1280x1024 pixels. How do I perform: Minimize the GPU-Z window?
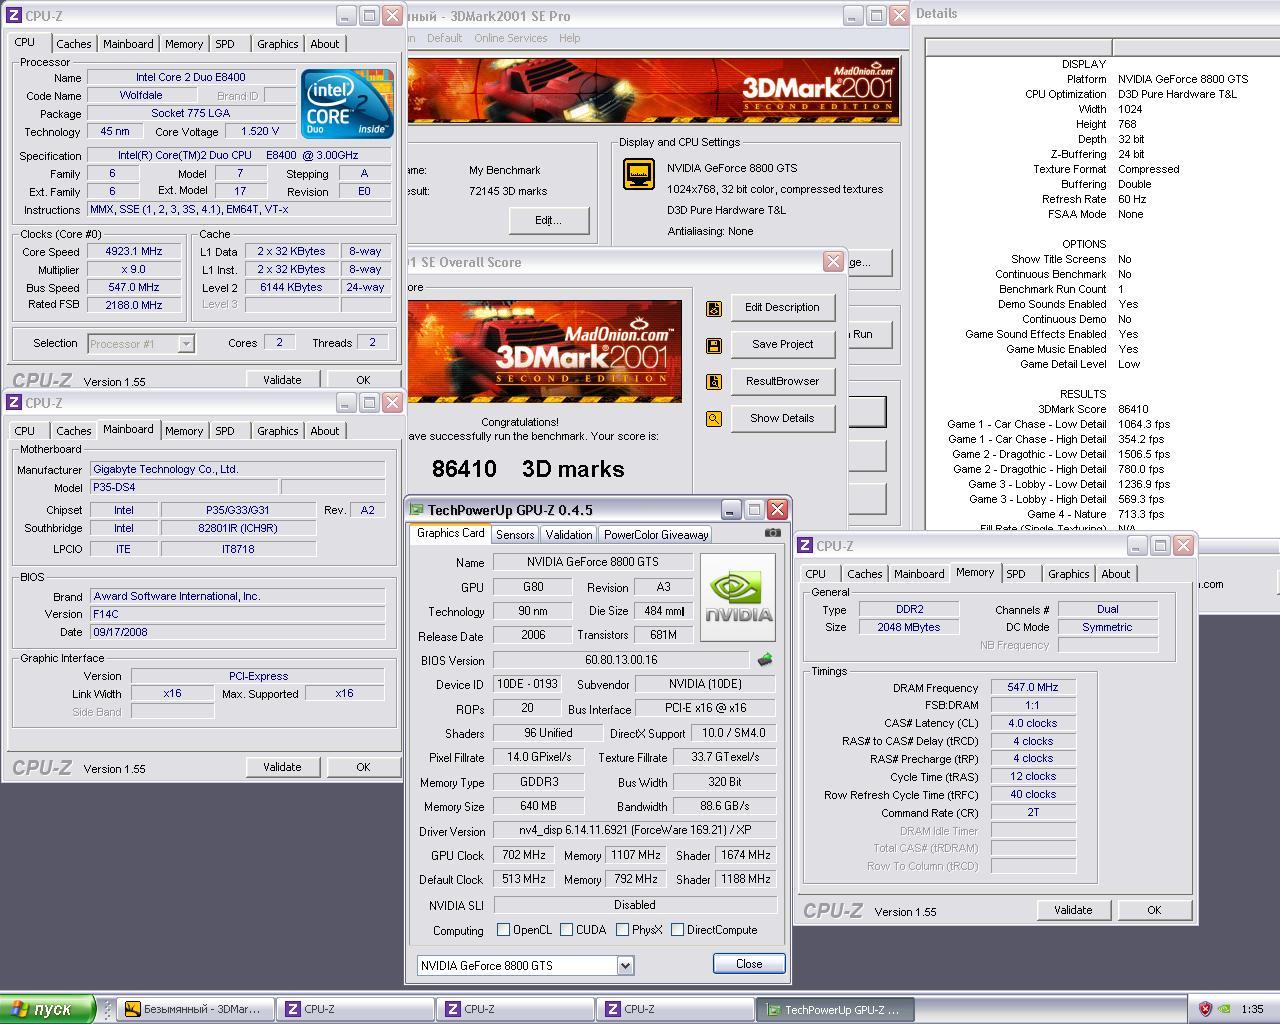click(731, 510)
